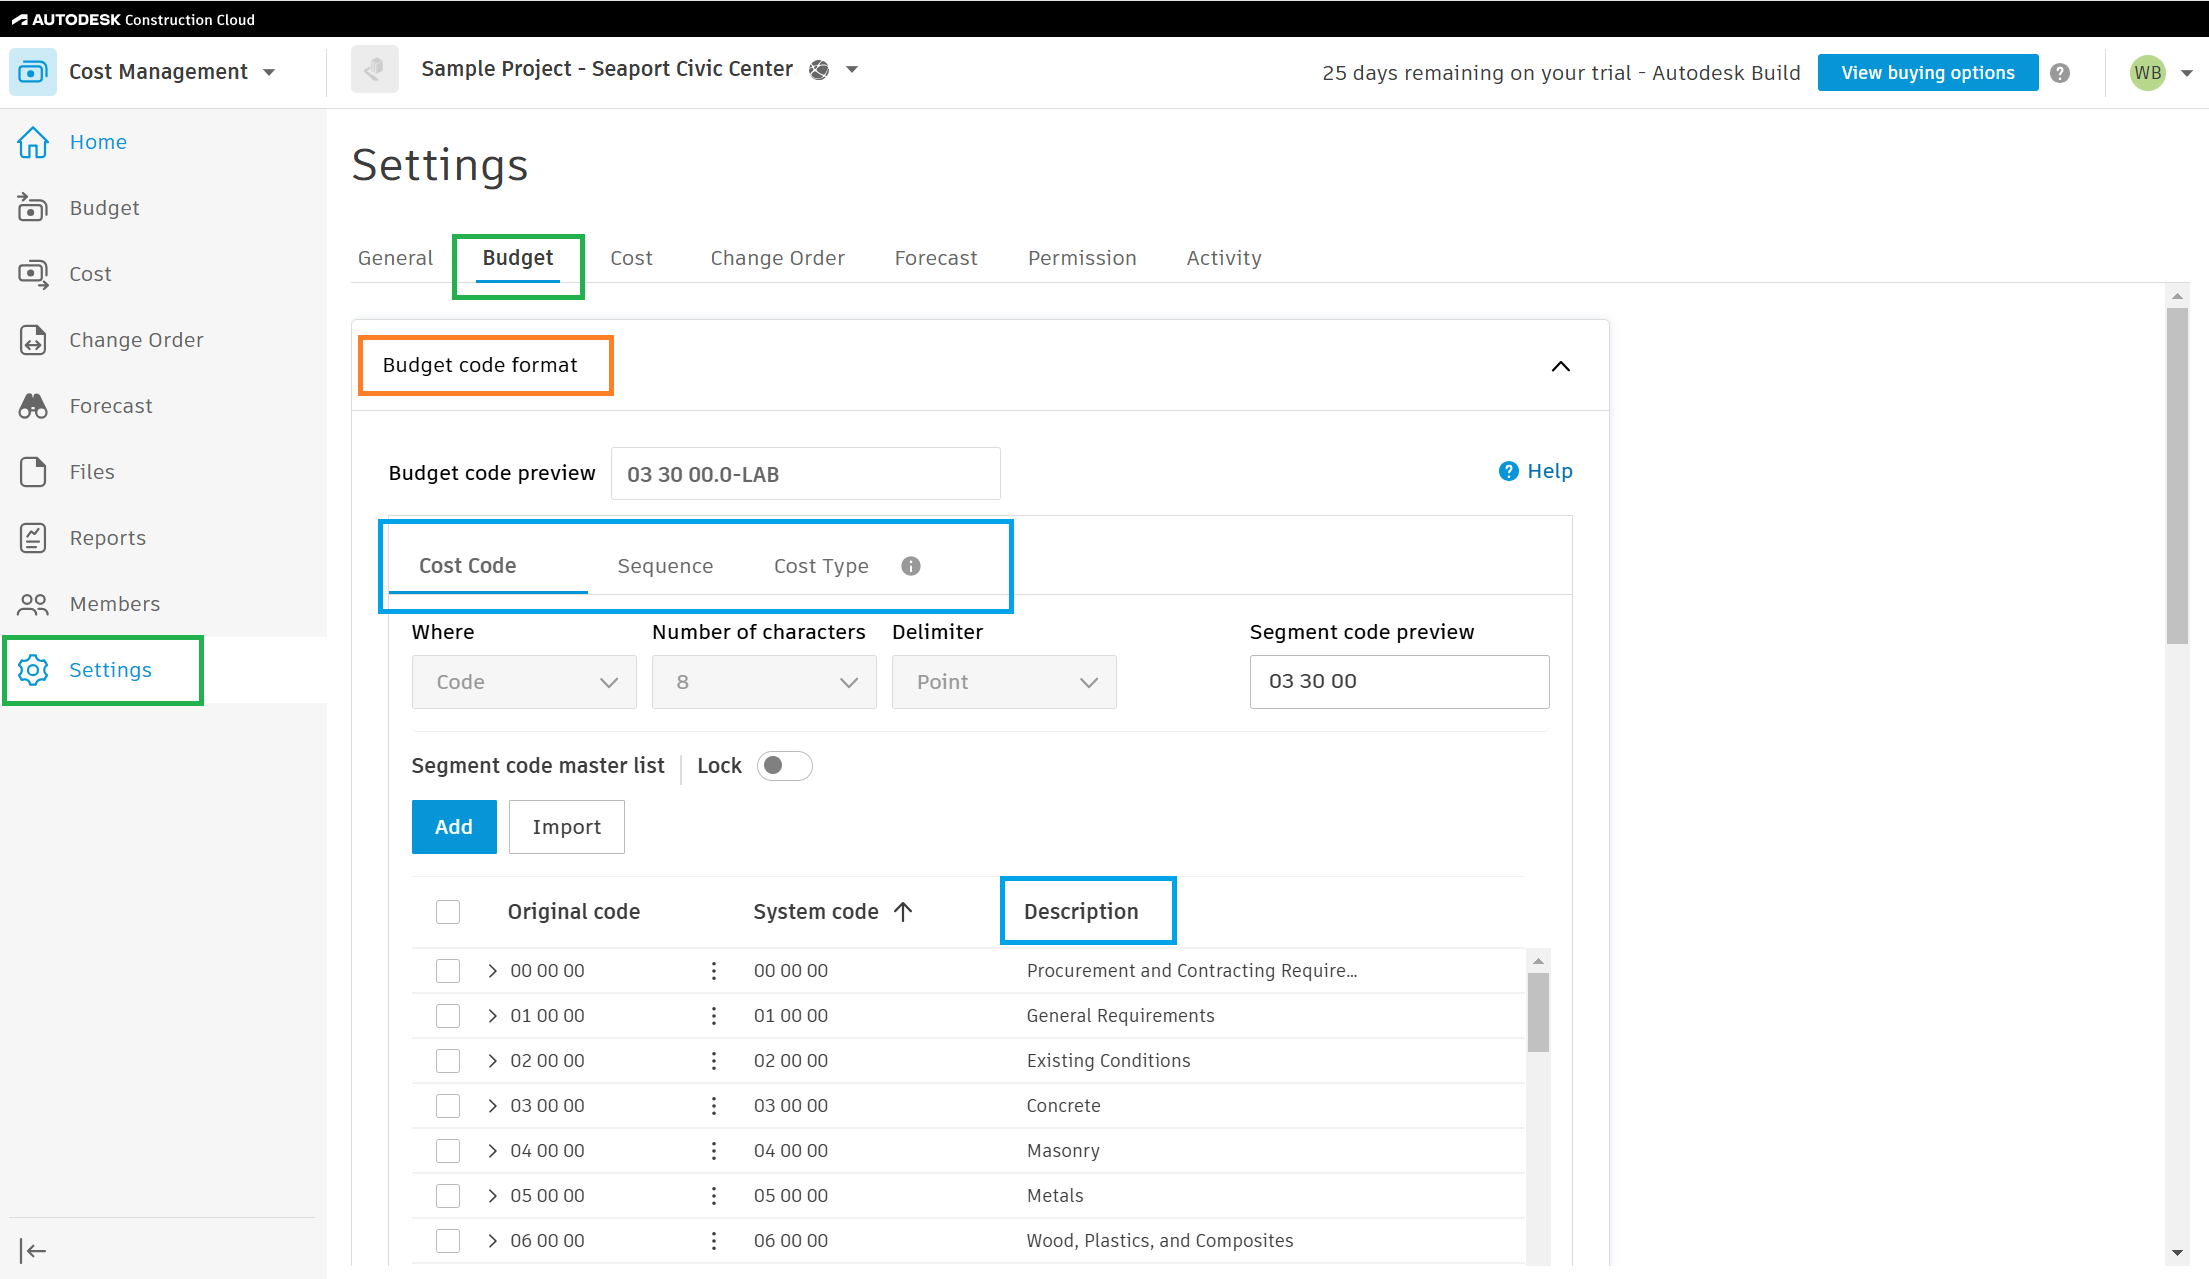
Task: Open the user account dropdown arrow
Action: [x=2186, y=73]
